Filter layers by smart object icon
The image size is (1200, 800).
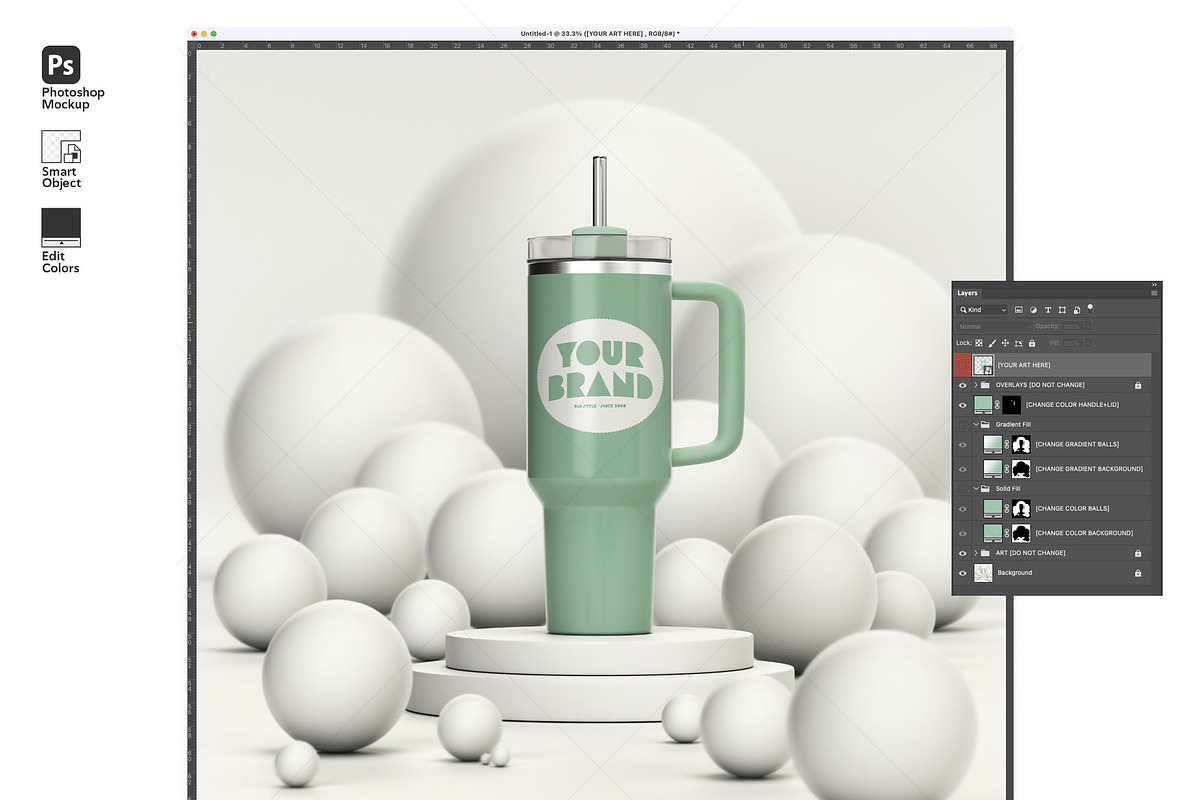[x=1075, y=310]
